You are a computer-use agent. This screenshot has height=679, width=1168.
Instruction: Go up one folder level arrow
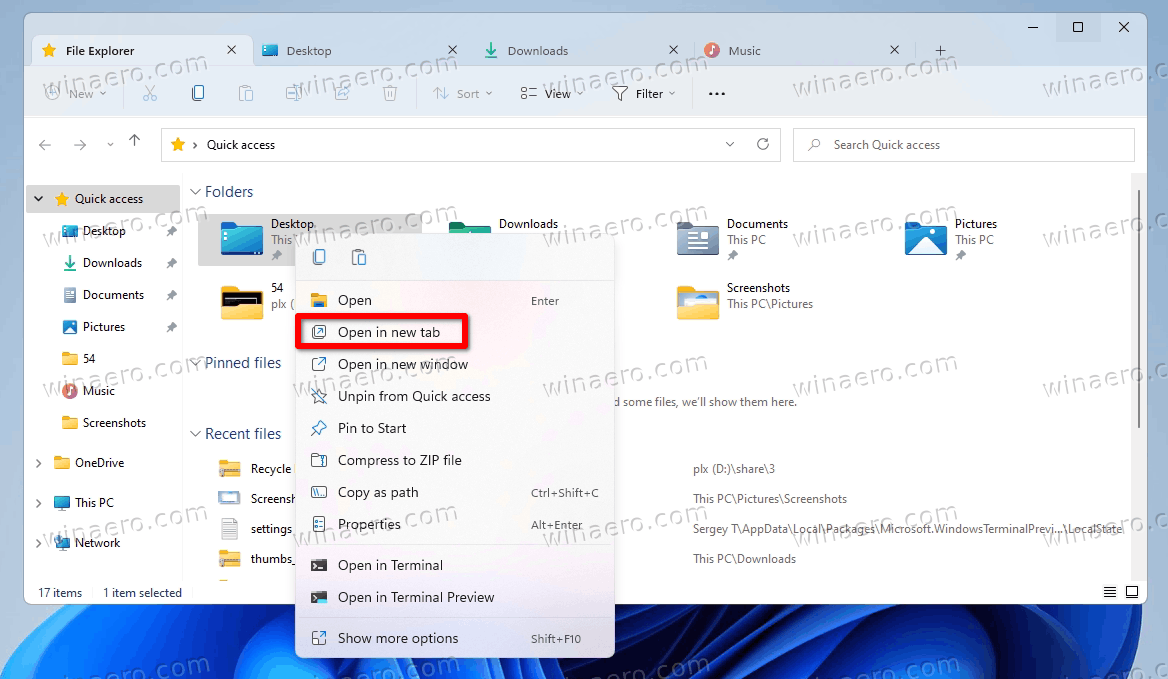[134, 141]
